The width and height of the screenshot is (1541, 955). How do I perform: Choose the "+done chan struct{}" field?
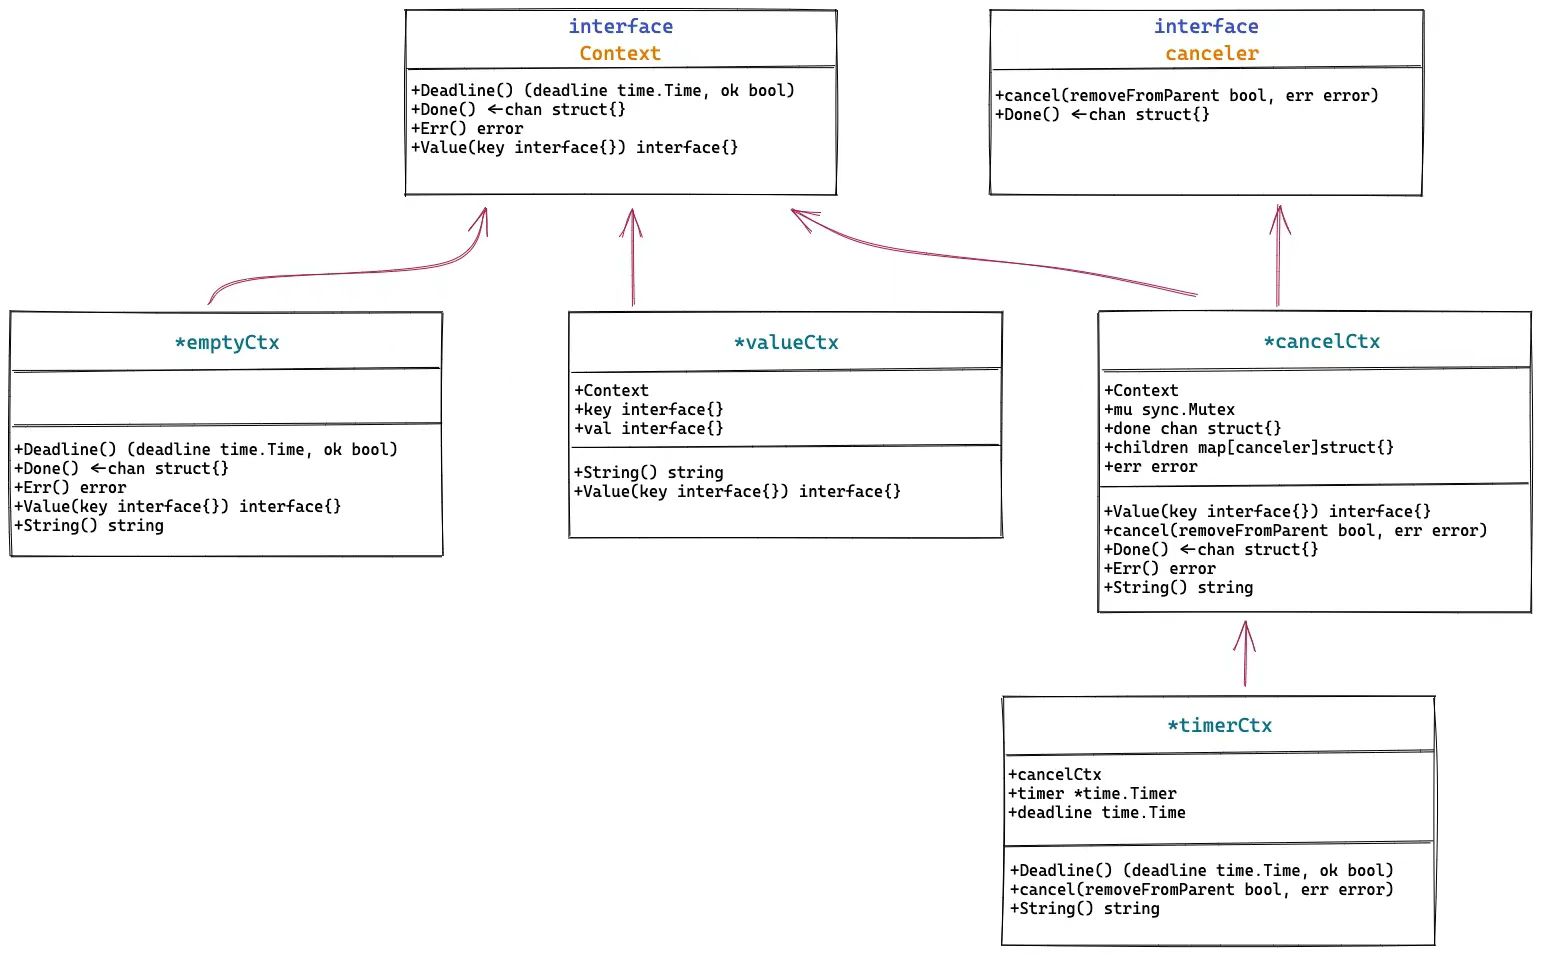pyautogui.click(x=1193, y=428)
